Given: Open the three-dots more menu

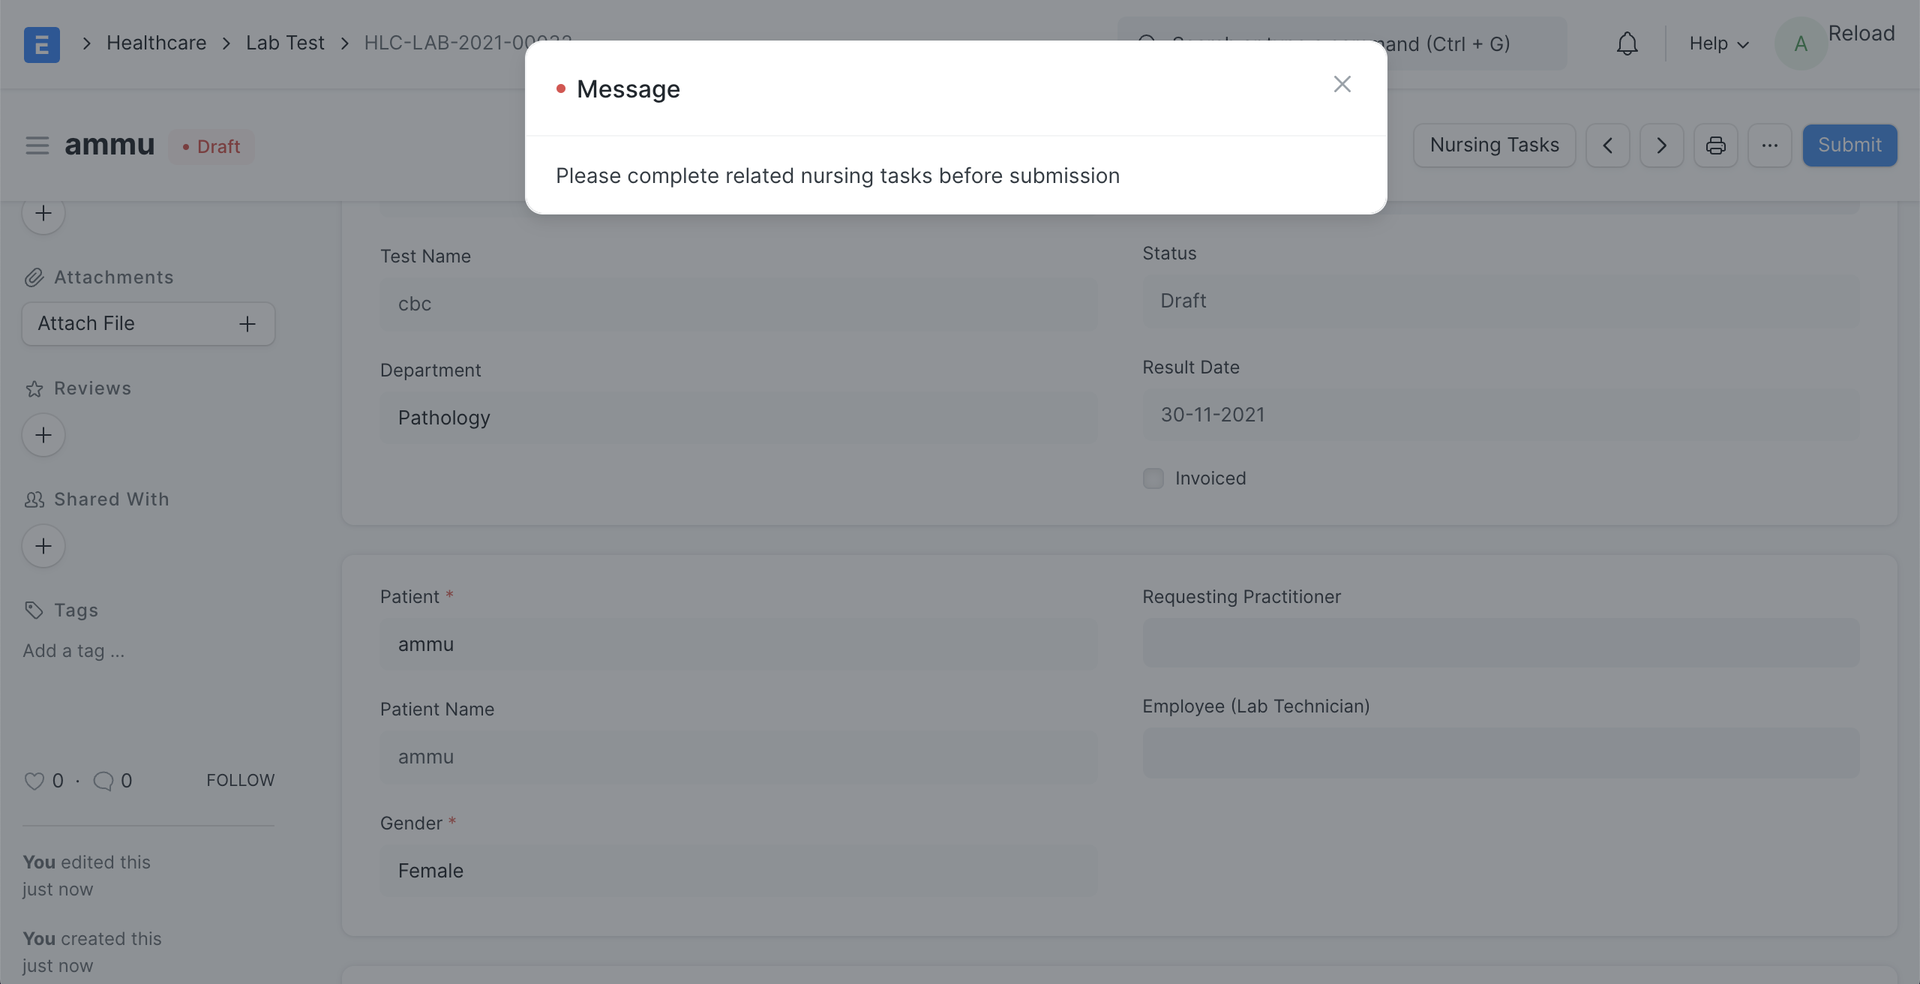Looking at the screenshot, I should click(1769, 146).
